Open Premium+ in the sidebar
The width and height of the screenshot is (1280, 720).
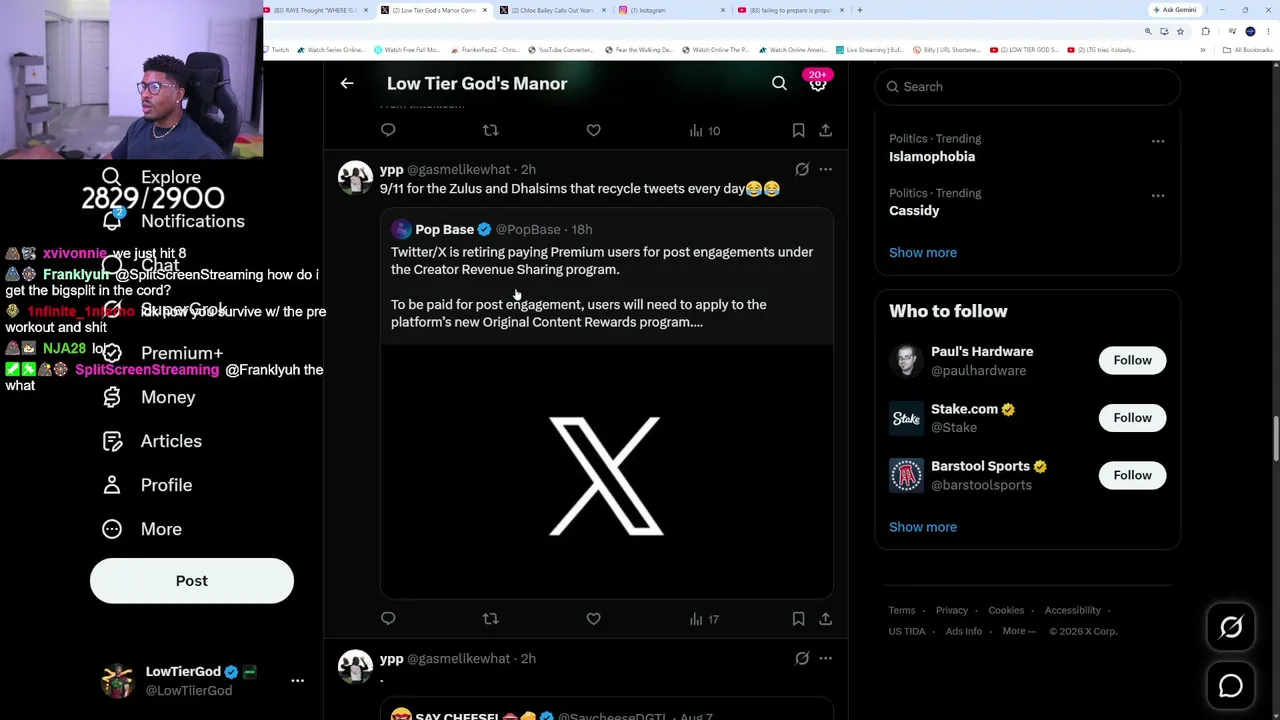pos(162,353)
